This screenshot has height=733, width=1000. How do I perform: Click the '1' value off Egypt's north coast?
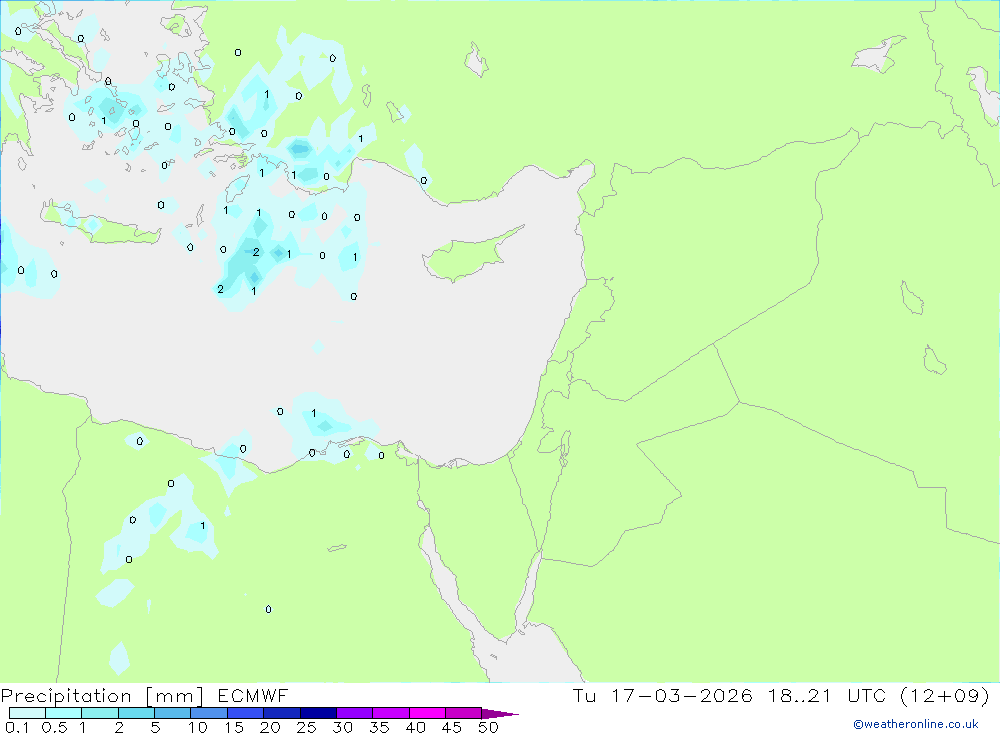coord(314,413)
